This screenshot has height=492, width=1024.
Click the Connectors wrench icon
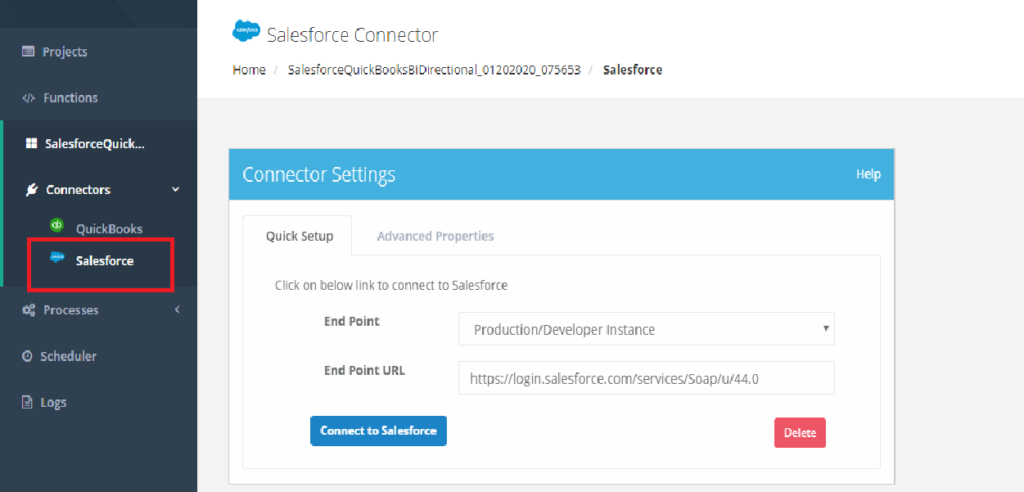pos(32,190)
